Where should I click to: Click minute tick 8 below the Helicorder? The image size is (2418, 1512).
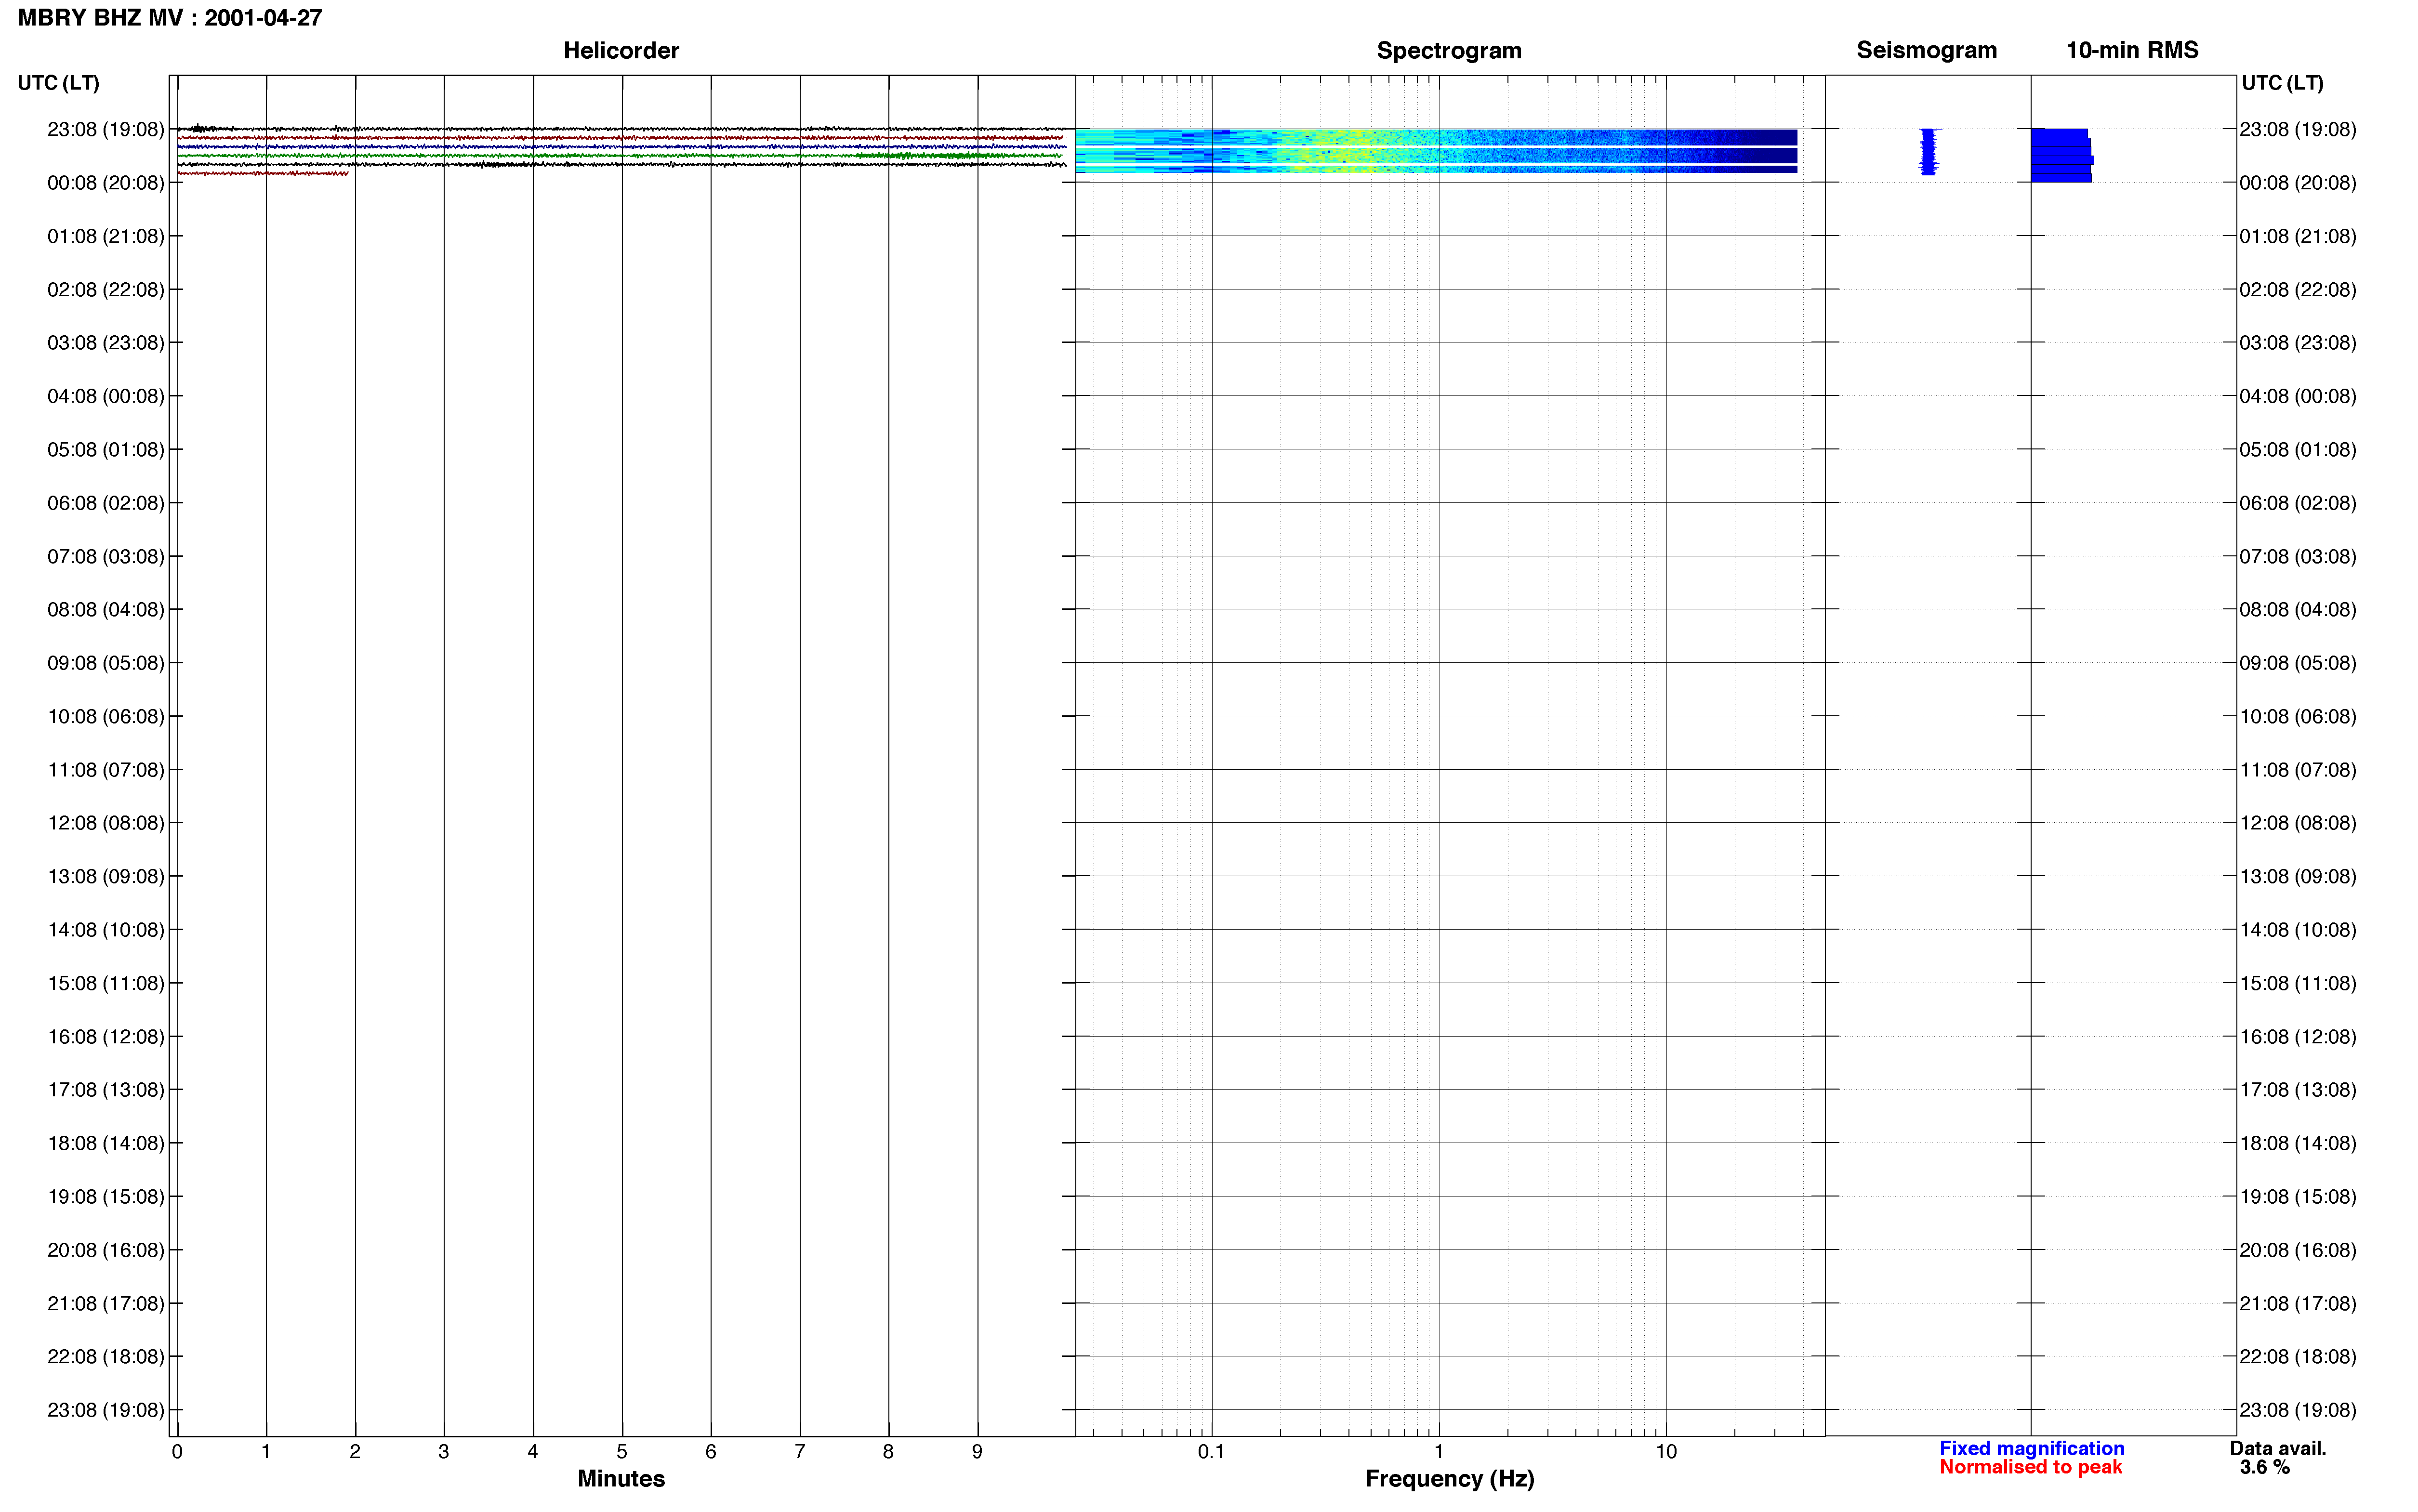click(888, 1451)
